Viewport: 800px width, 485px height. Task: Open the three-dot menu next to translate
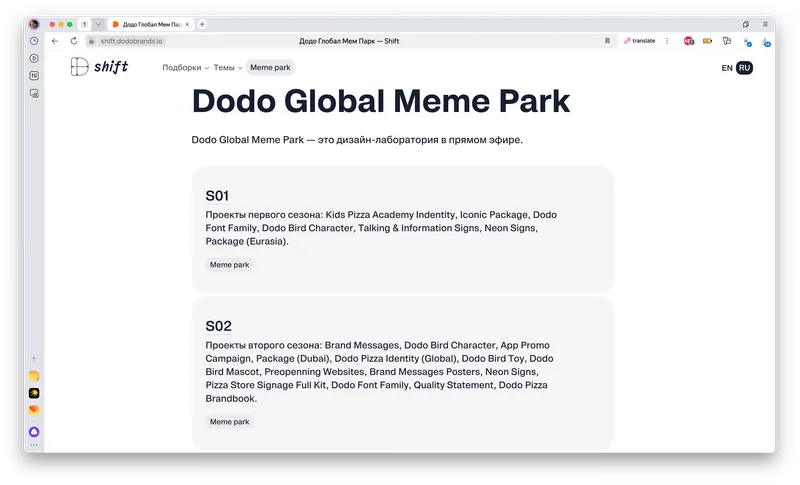[x=667, y=41]
